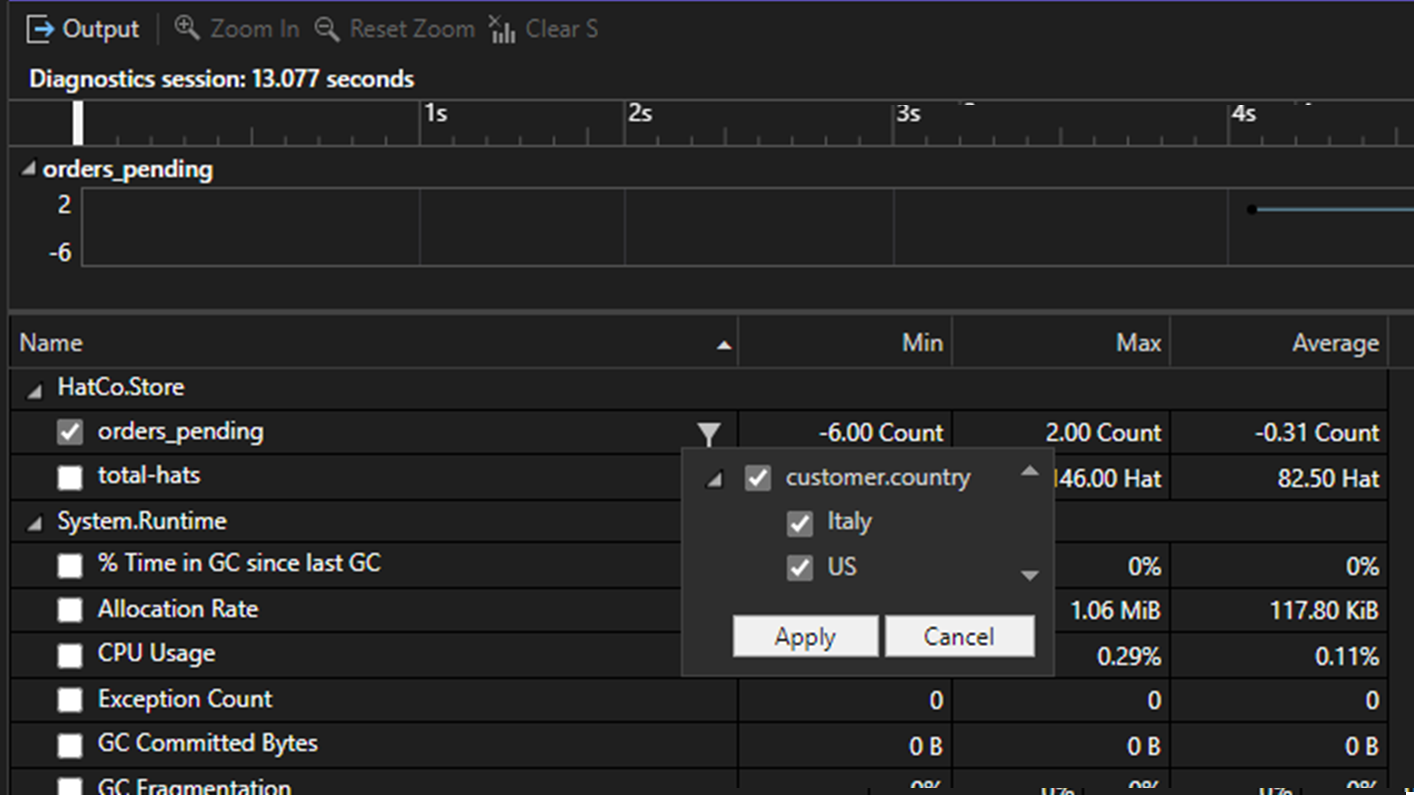Open the filter for orders_pending
1414x795 pixels.
pos(710,434)
